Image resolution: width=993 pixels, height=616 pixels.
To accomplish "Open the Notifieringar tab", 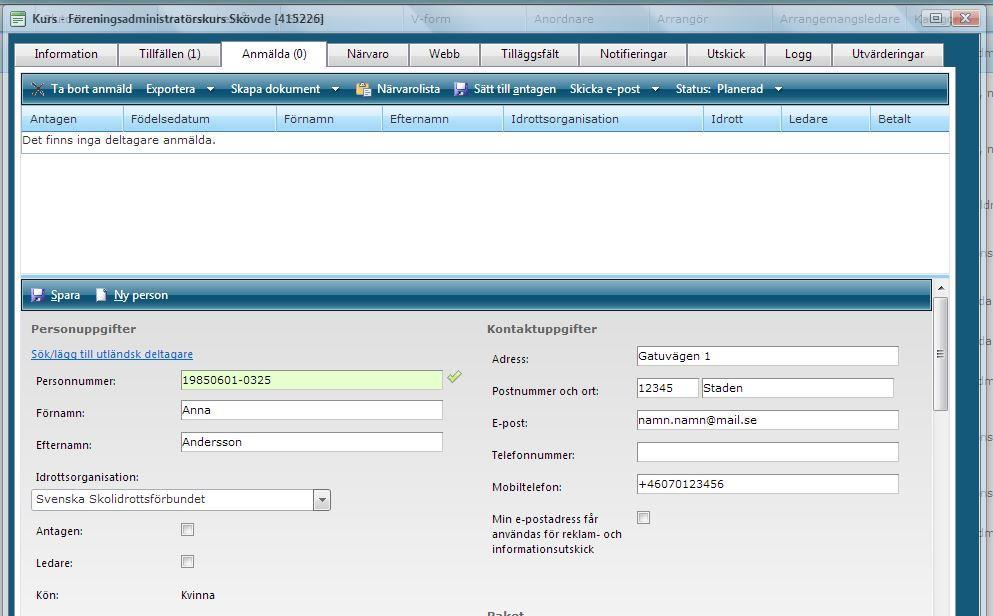I will (633, 54).
